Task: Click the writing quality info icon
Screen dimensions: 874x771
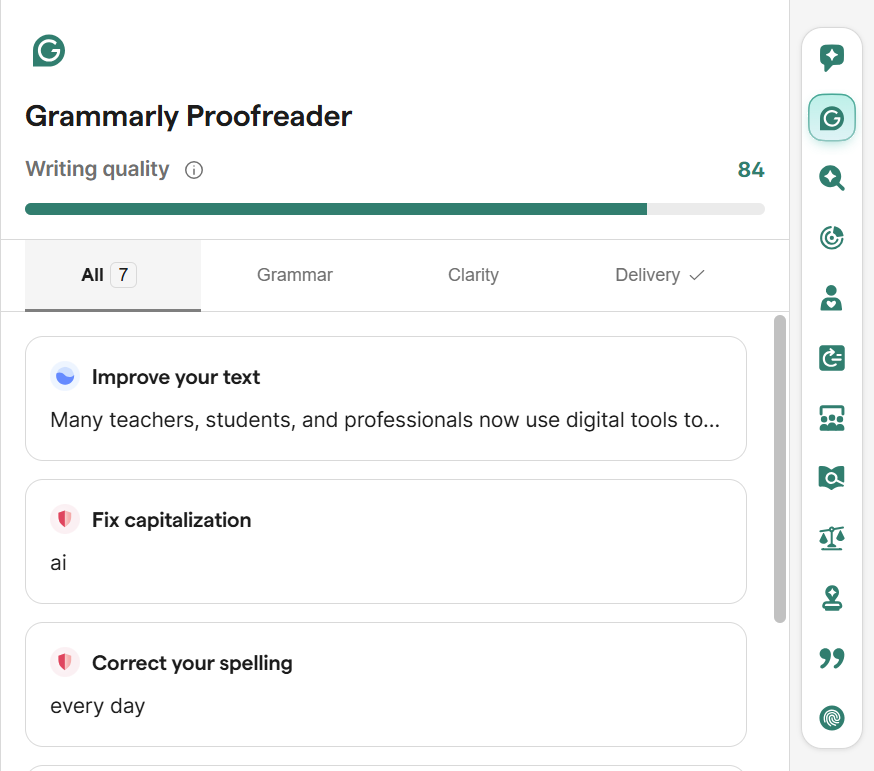Action: coord(194,170)
